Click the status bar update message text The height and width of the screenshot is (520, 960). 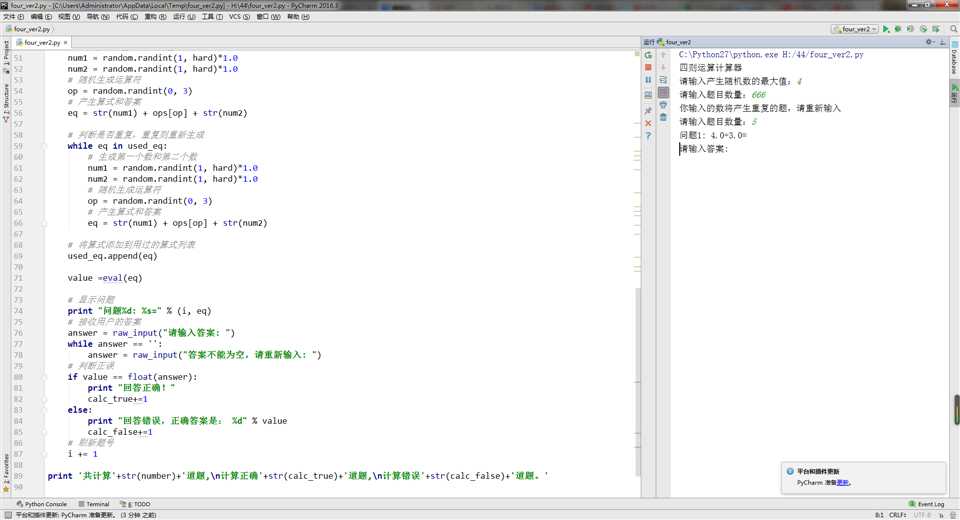click(x=85, y=515)
